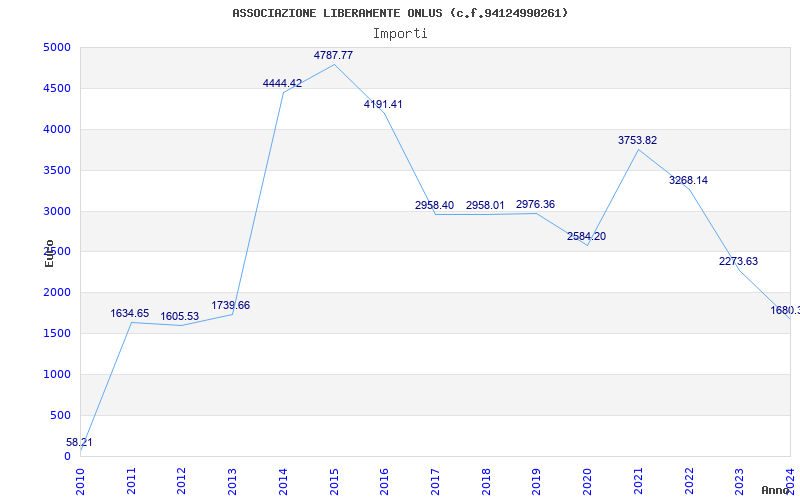Click the x-axis year 2013

[x=232, y=481]
